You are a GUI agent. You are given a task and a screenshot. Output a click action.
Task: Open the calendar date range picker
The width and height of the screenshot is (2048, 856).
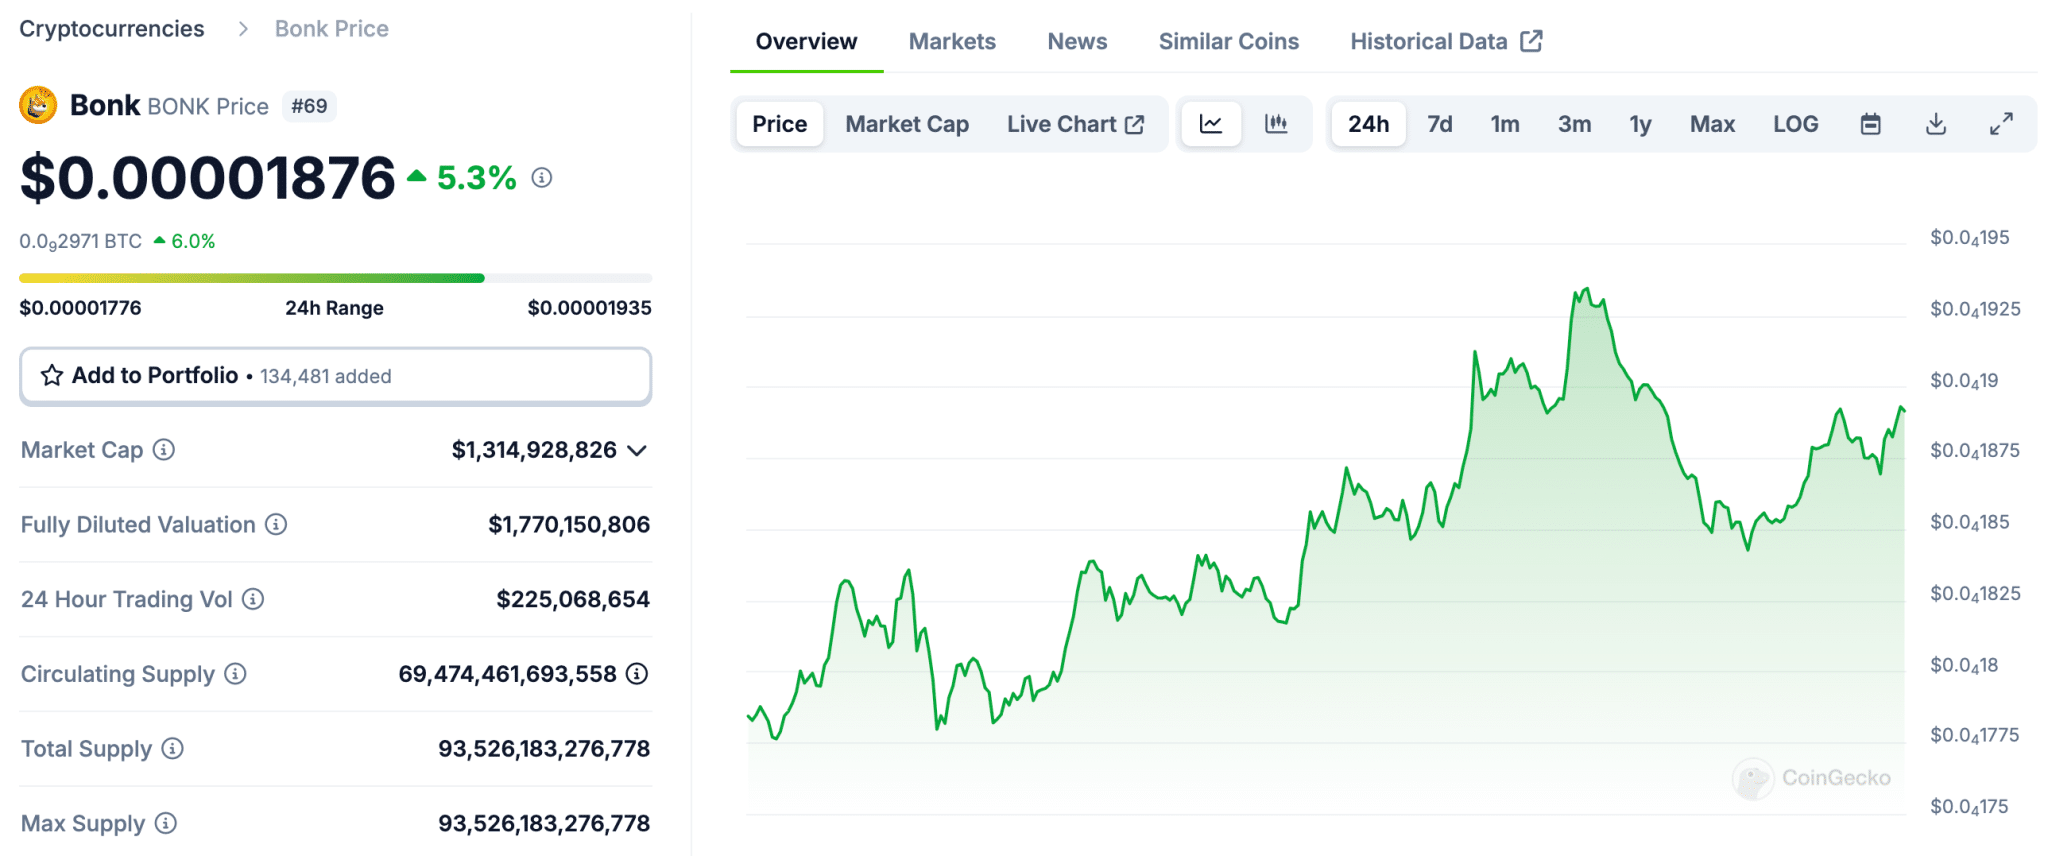1870,124
